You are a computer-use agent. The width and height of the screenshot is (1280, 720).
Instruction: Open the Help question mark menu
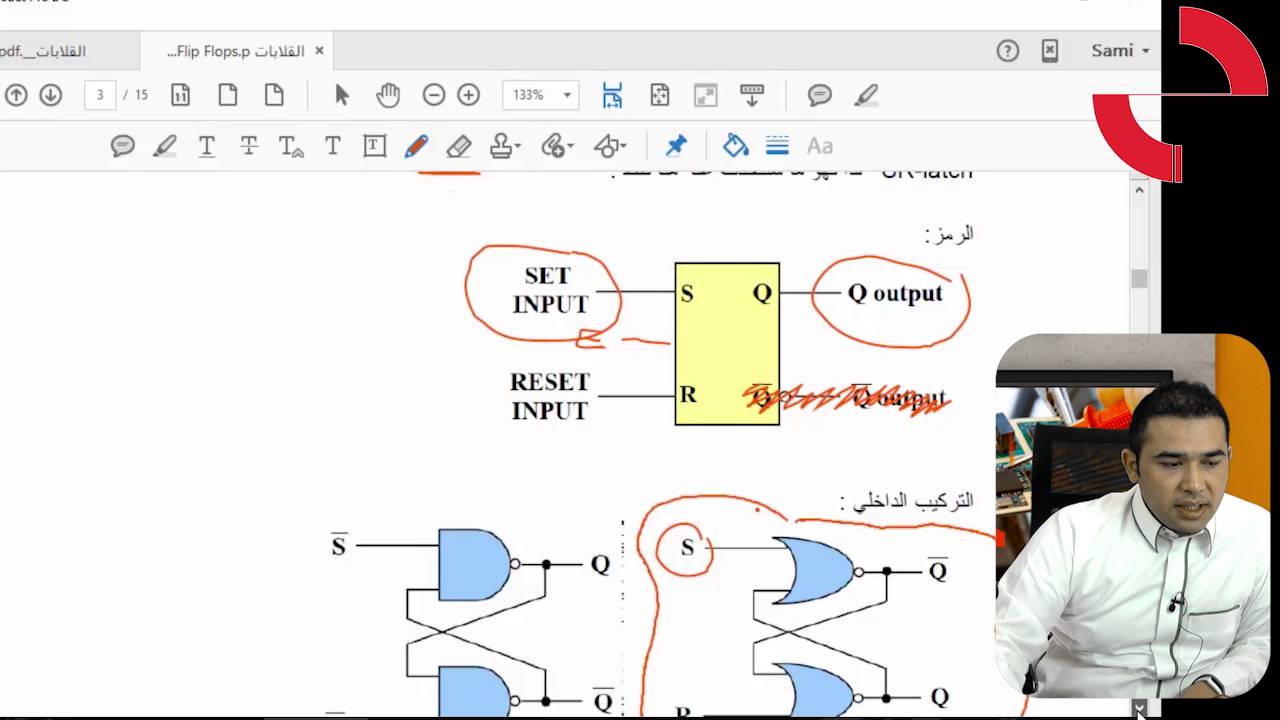[x=1007, y=51]
